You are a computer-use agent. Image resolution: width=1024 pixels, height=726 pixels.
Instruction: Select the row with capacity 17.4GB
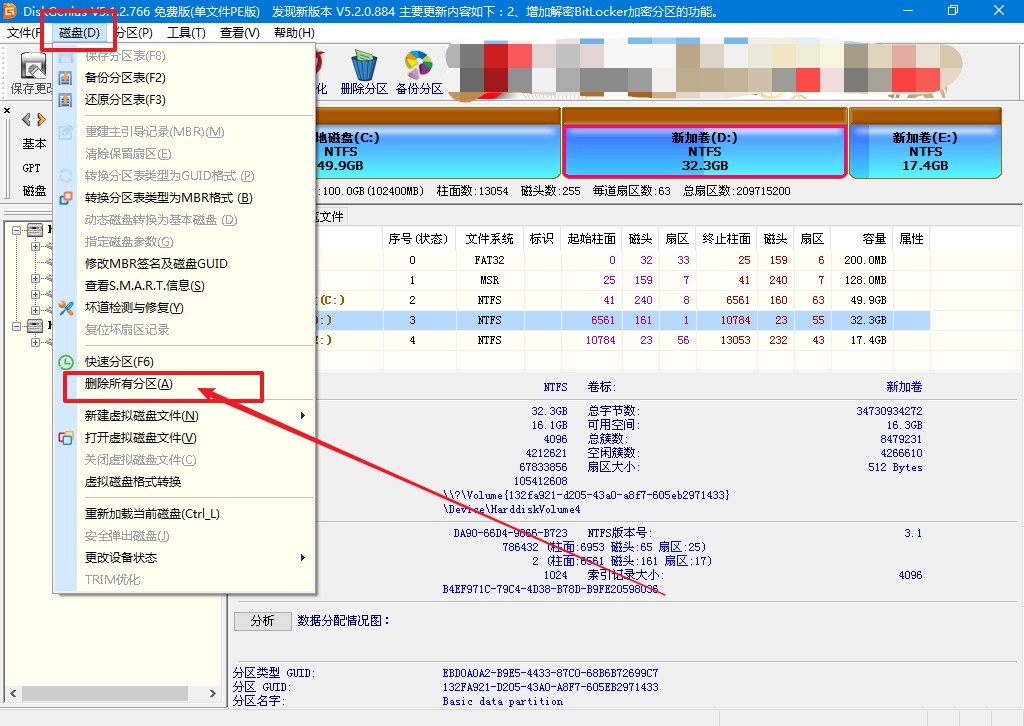[623, 340]
